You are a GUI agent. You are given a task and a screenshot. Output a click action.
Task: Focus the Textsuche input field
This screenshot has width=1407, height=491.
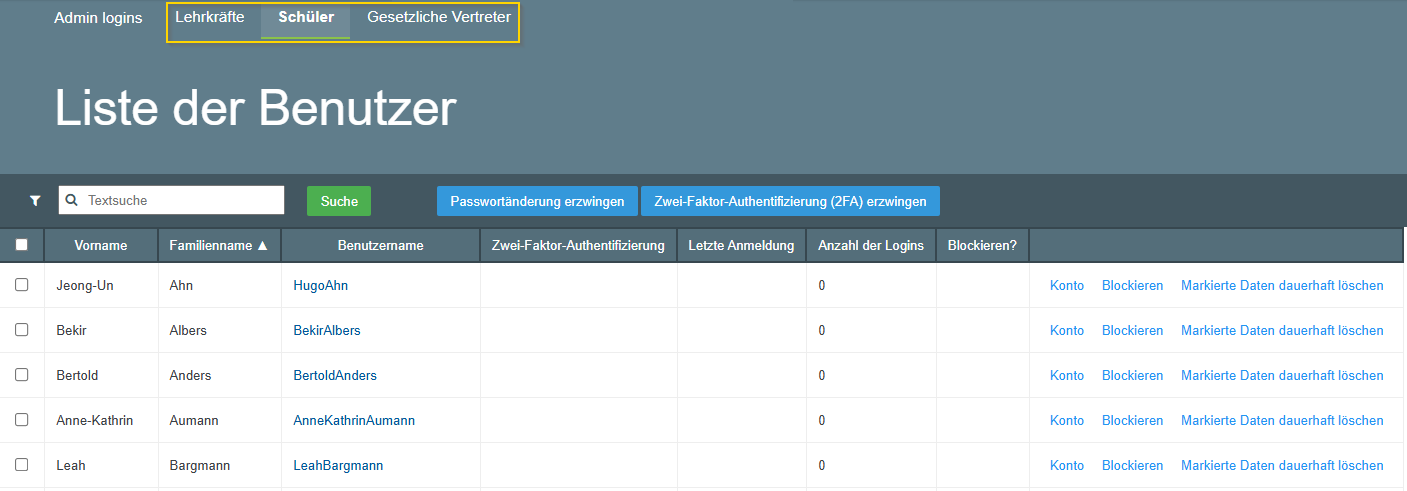pyautogui.click(x=180, y=201)
